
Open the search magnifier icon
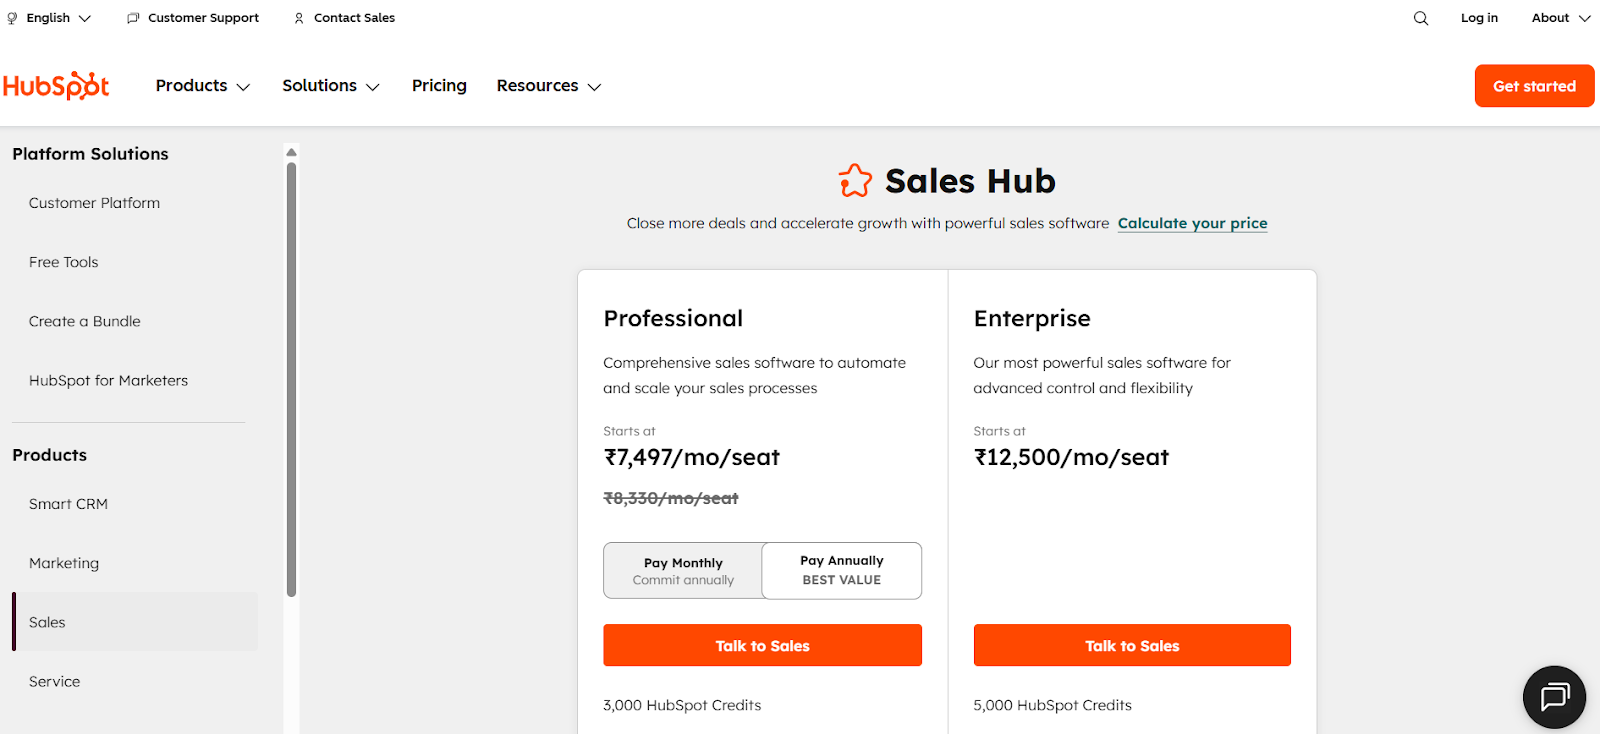pos(1420,18)
